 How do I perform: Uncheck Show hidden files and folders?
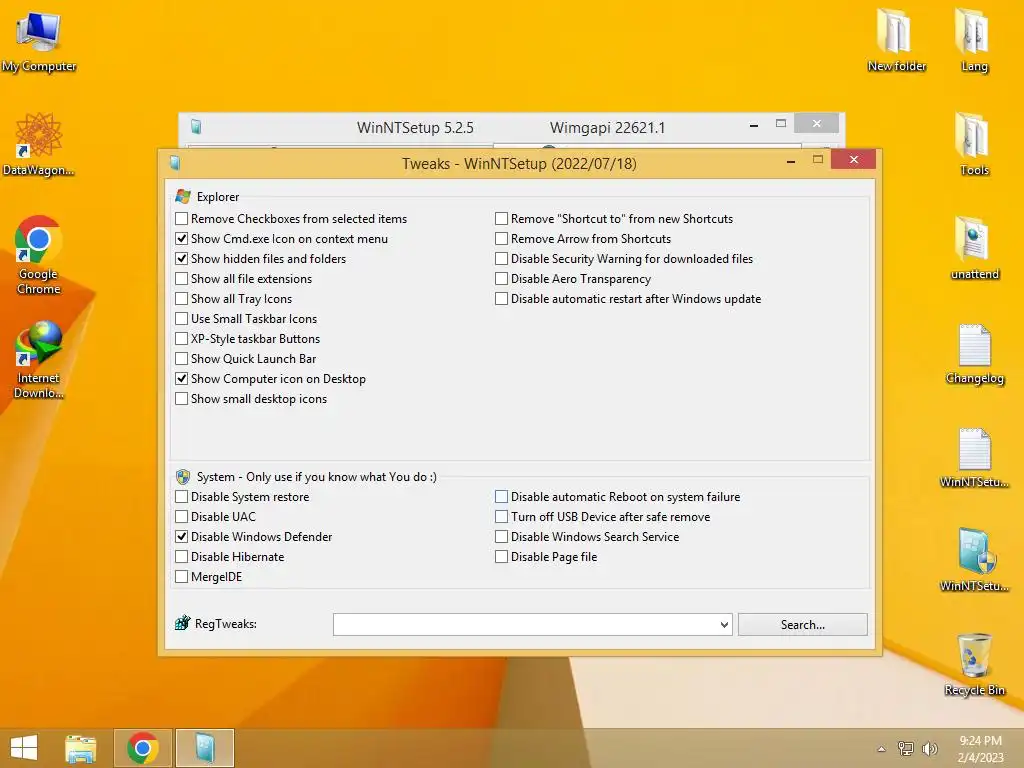tap(182, 259)
